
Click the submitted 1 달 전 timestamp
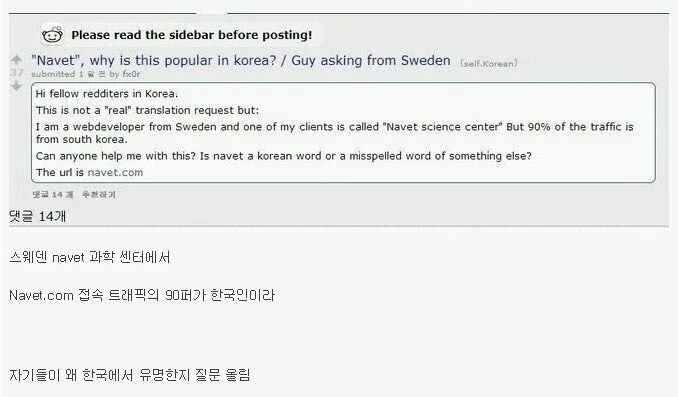(x=68, y=74)
